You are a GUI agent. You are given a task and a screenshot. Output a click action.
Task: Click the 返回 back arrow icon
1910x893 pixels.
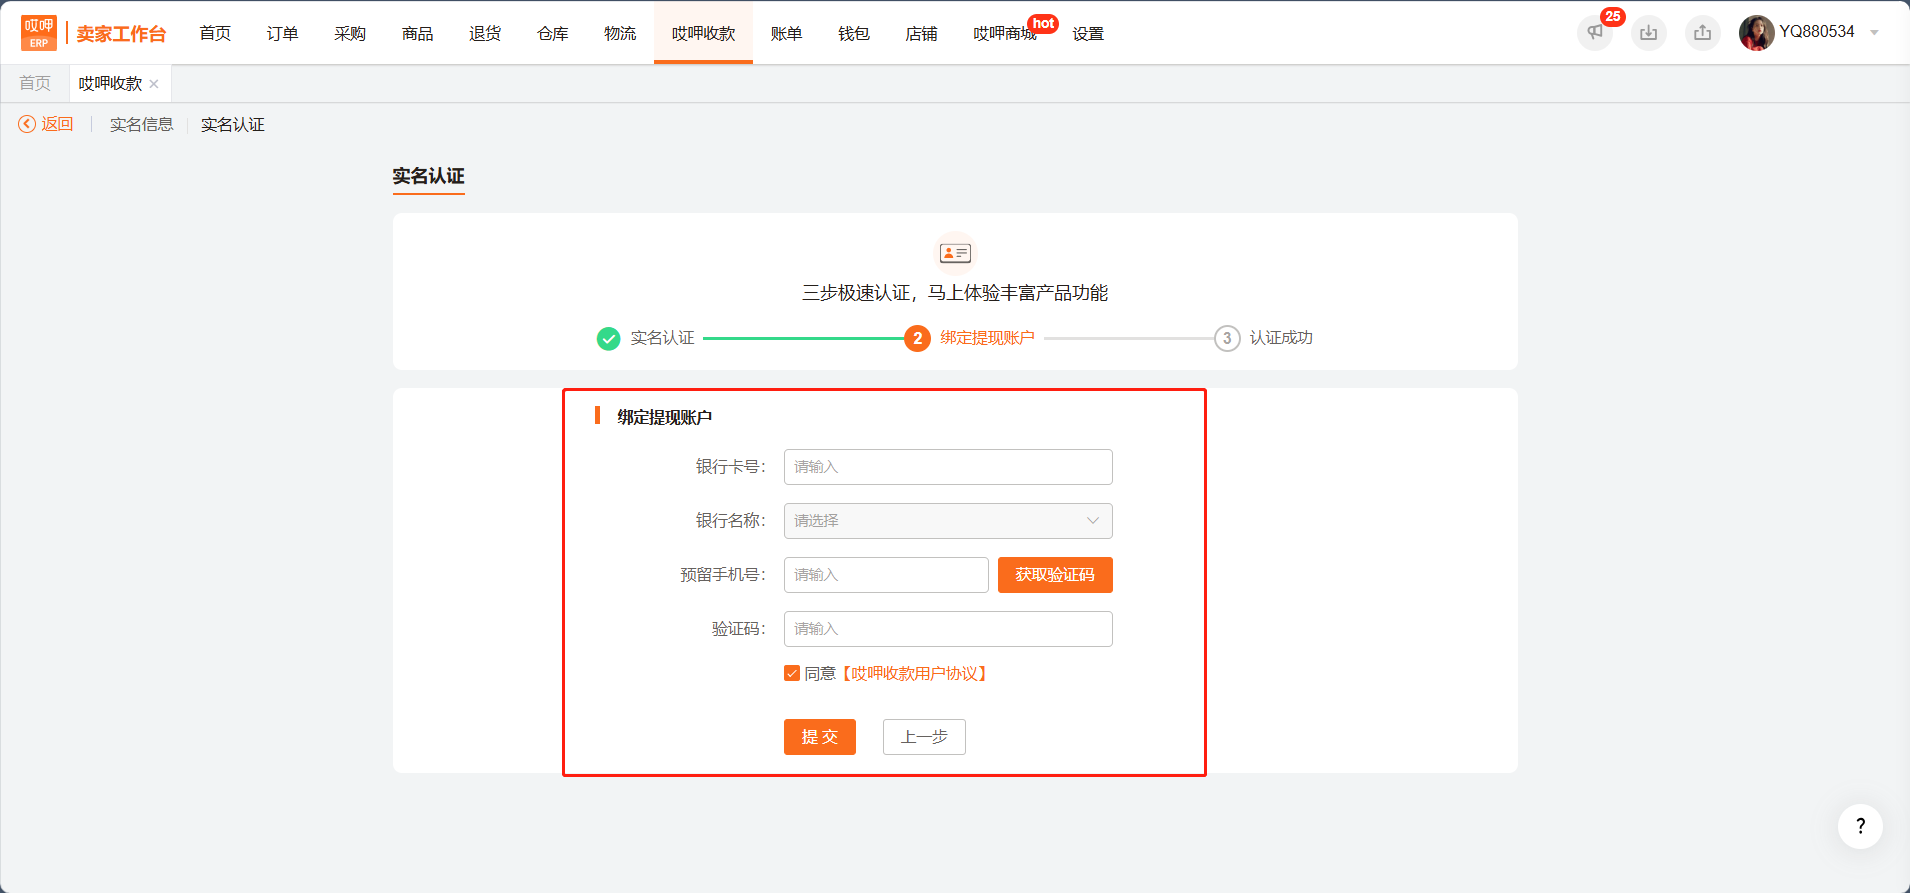coord(27,124)
